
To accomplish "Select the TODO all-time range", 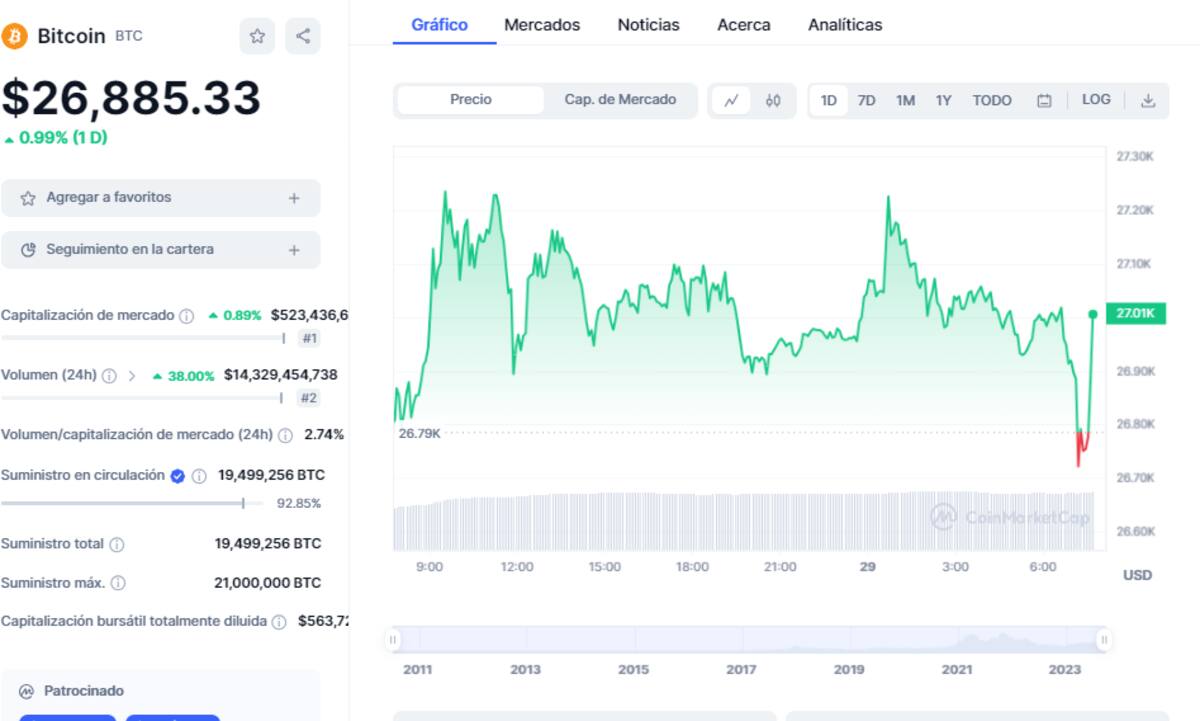I will (992, 100).
